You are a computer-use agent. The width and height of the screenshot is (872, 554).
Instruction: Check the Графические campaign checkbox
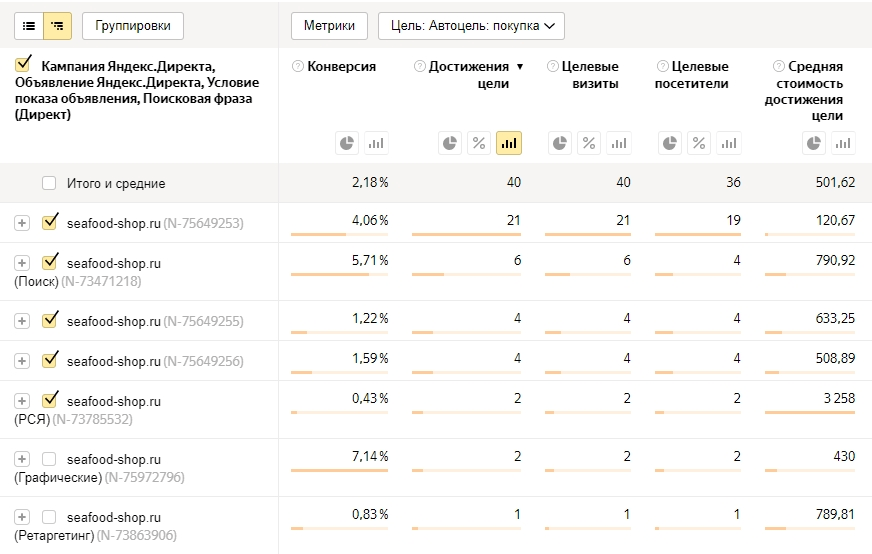coord(49,459)
